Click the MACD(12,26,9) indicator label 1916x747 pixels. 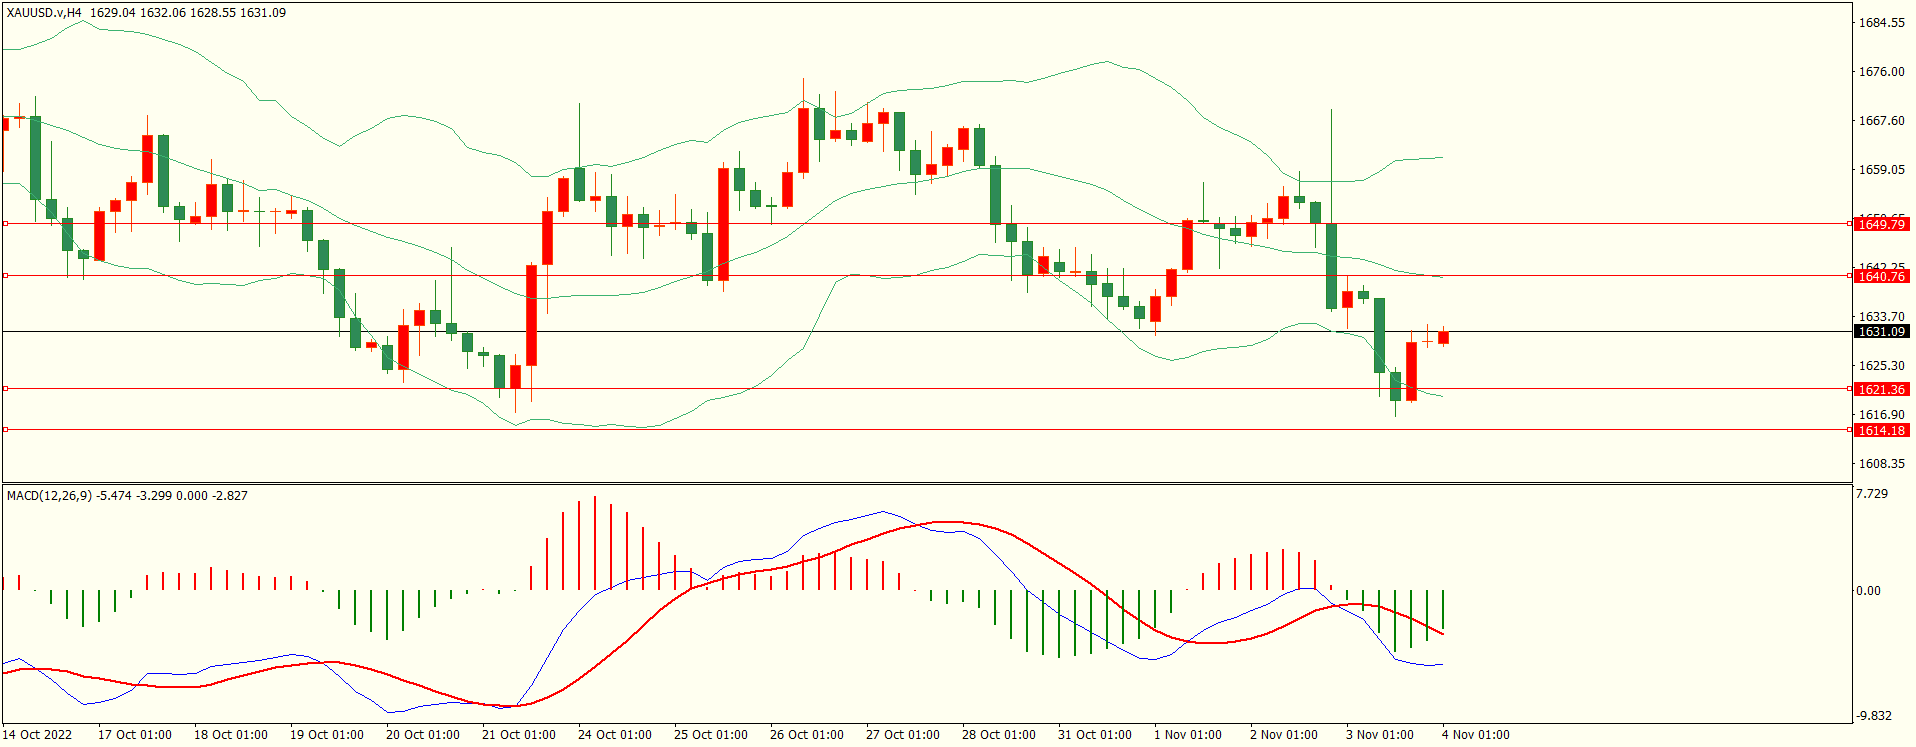49,495
